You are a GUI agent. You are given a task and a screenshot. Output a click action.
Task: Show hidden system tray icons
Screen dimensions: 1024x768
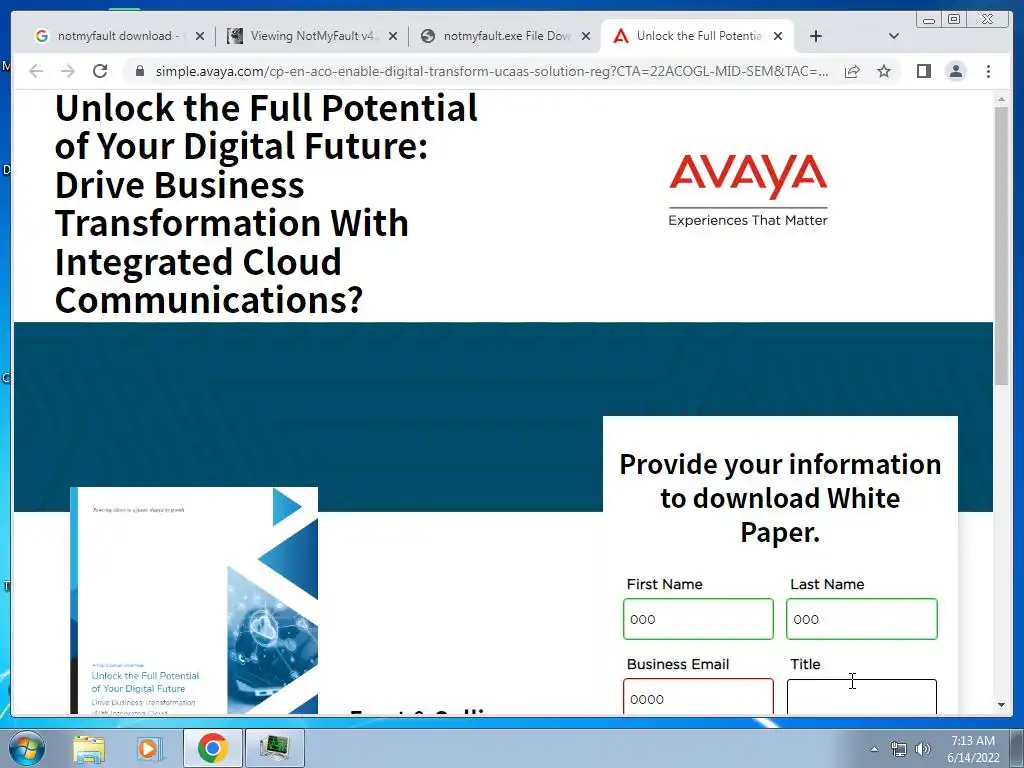tap(874, 749)
